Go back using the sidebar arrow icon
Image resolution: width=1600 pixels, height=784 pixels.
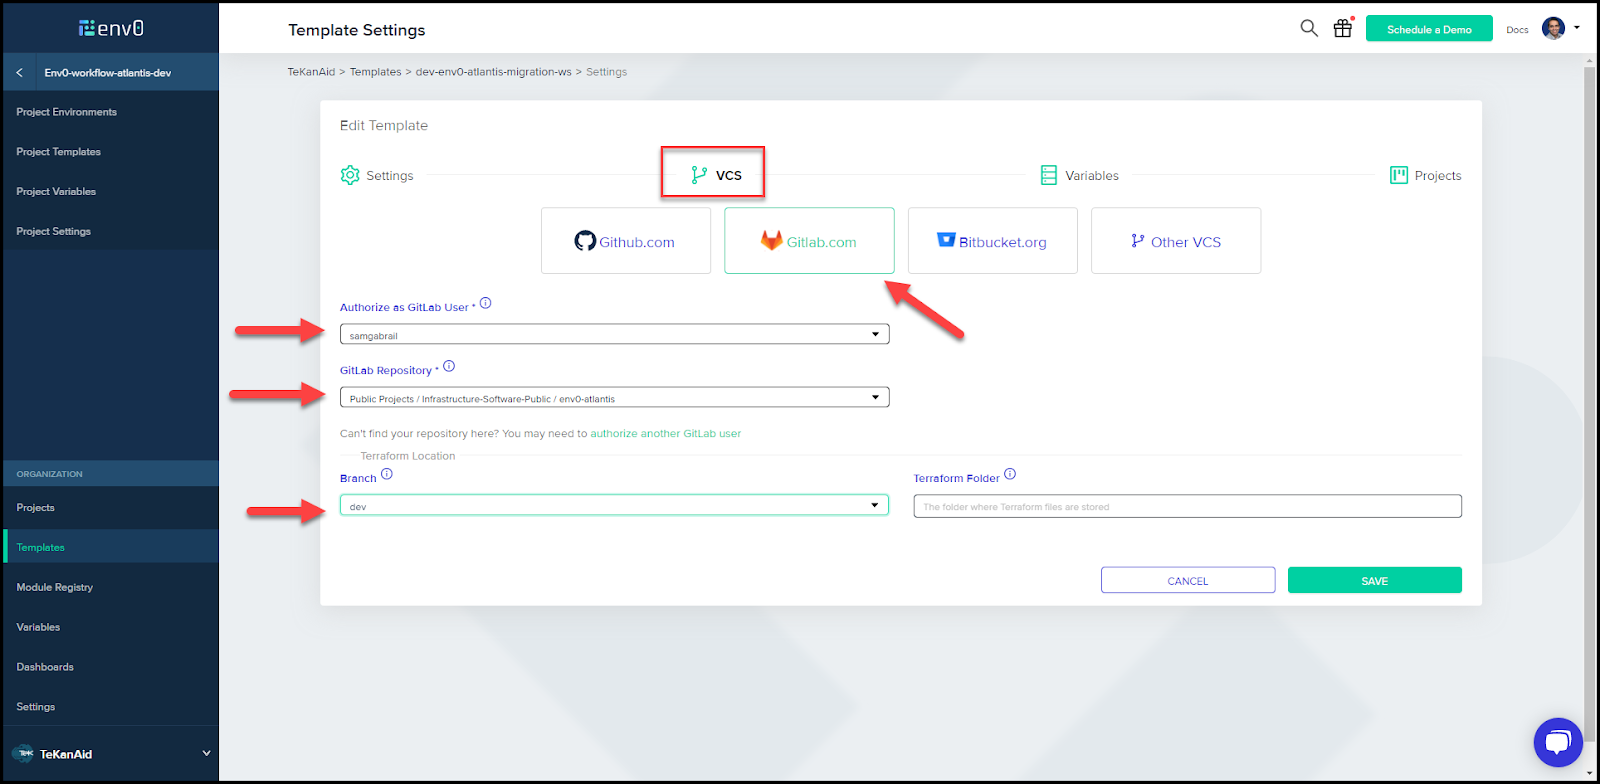click(x=19, y=72)
